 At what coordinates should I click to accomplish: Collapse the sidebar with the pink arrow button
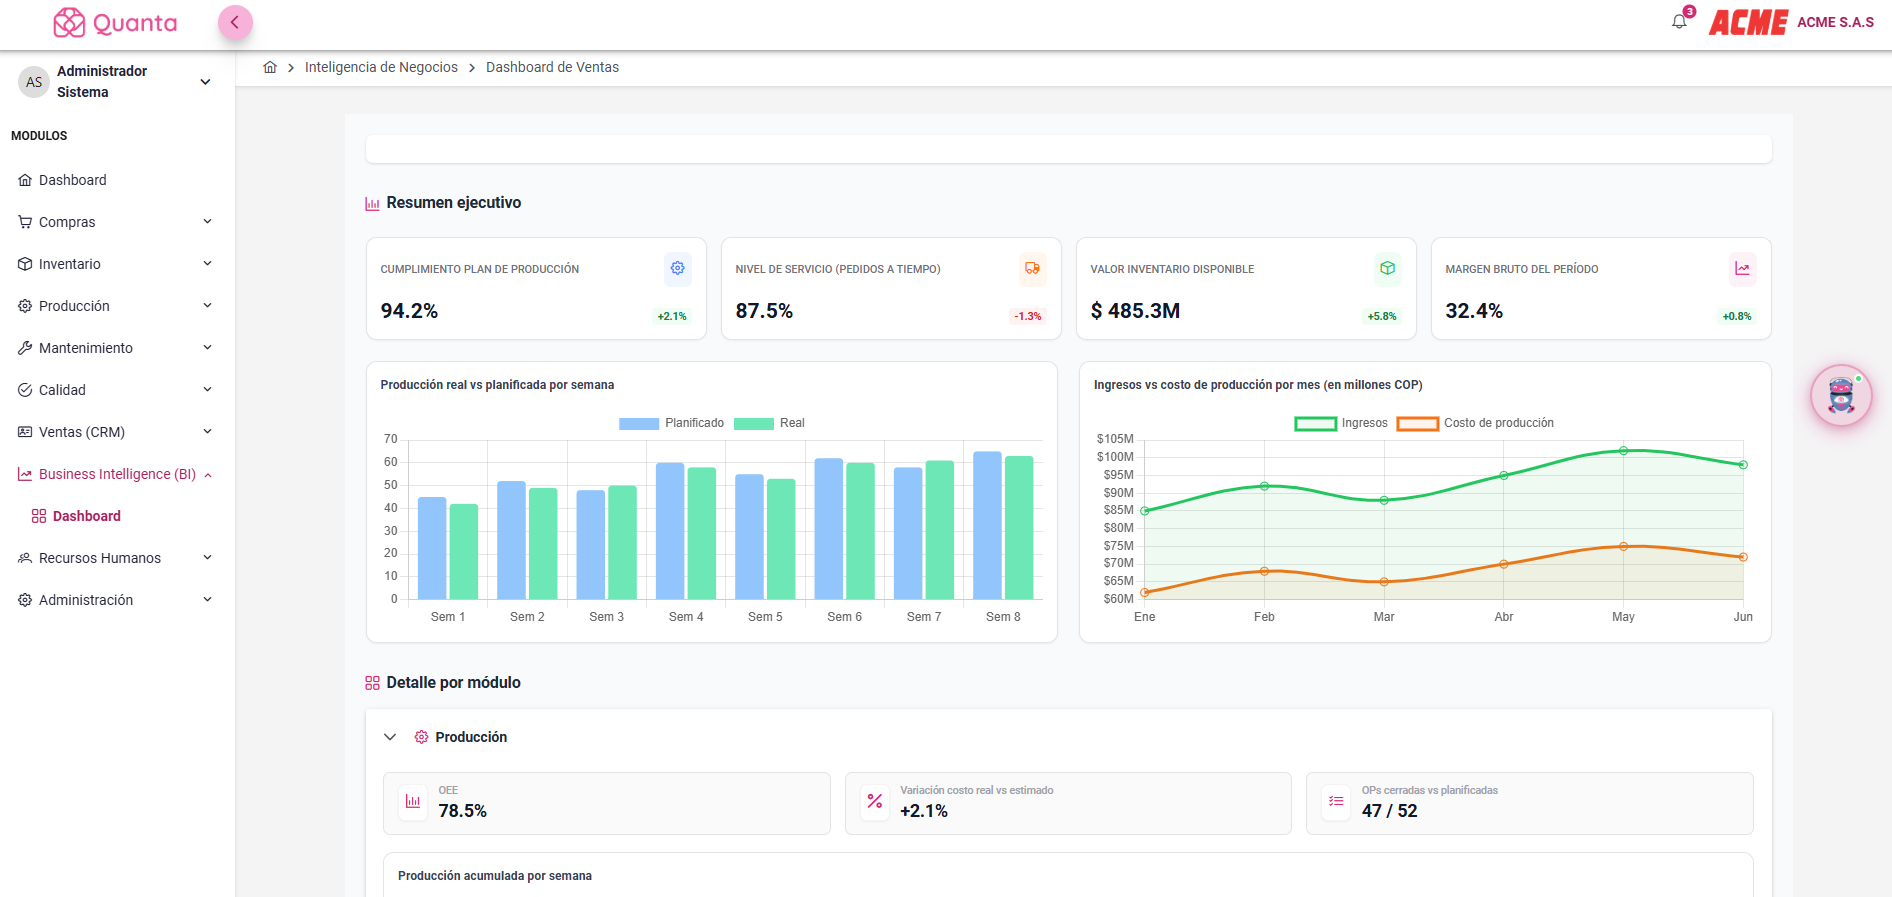235,22
